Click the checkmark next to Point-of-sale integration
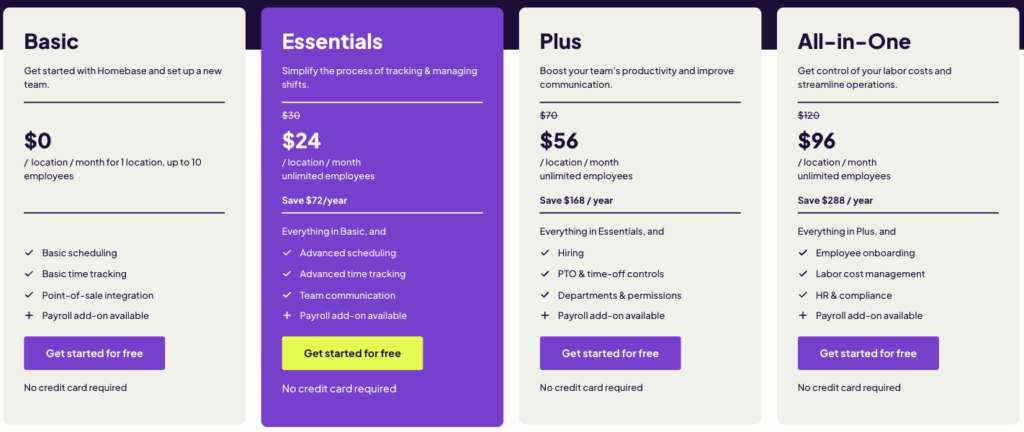 point(28,295)
